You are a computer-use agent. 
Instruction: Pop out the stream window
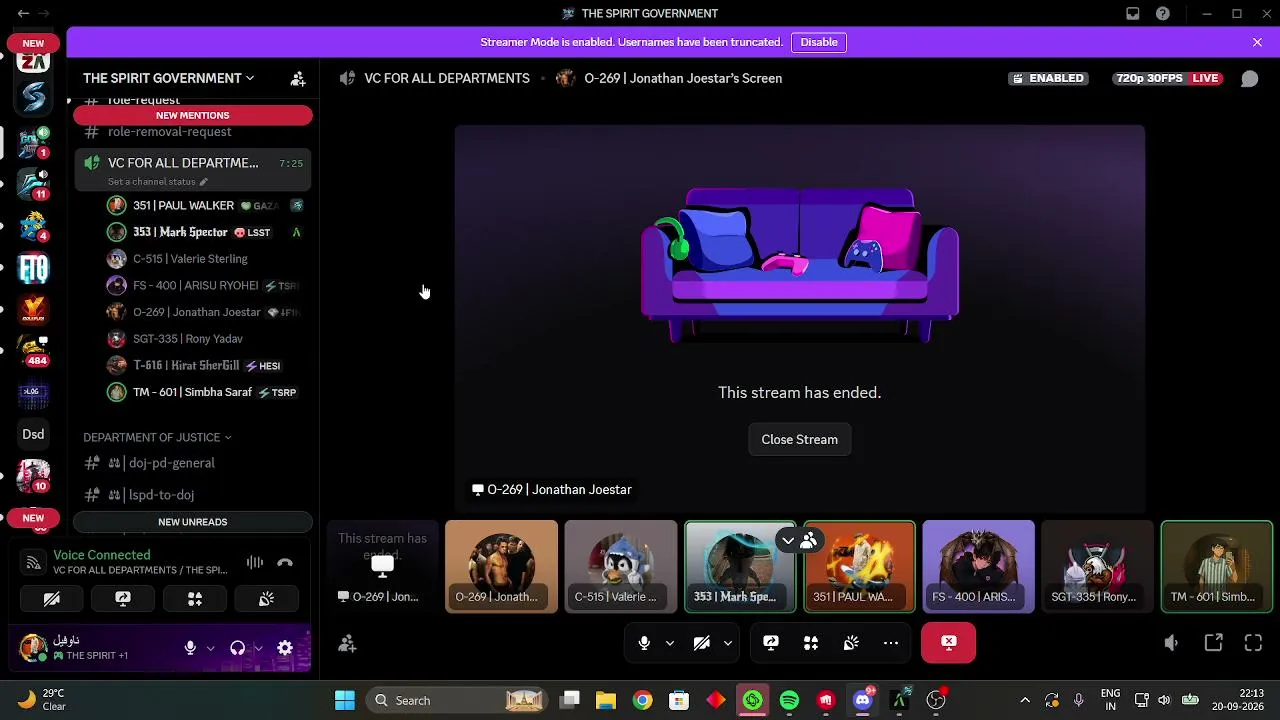pos(1213,643)
